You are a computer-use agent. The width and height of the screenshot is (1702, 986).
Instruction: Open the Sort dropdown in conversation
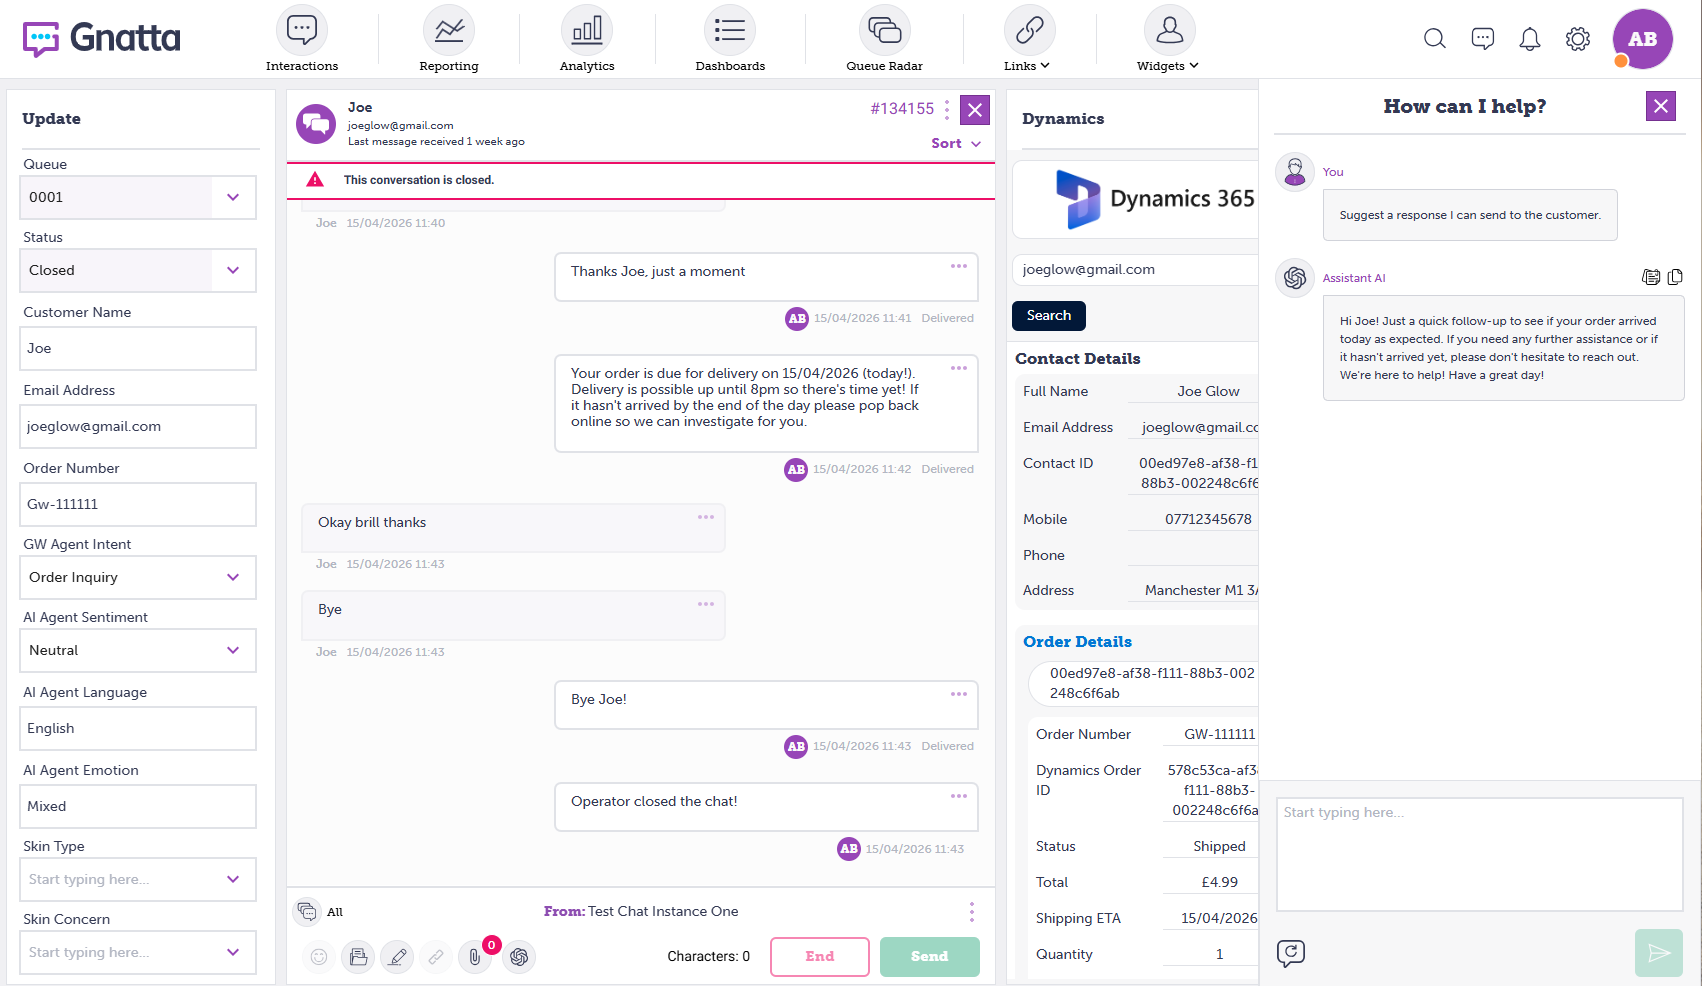(x=956, y=143)
